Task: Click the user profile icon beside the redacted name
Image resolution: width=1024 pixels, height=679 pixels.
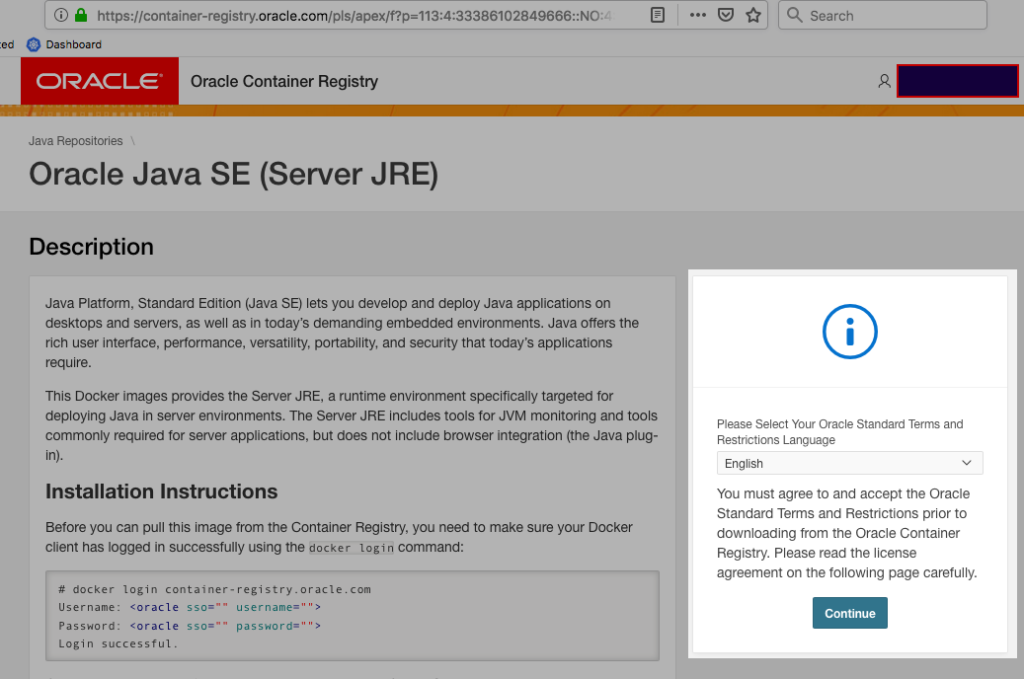Action: click(884, 81)
